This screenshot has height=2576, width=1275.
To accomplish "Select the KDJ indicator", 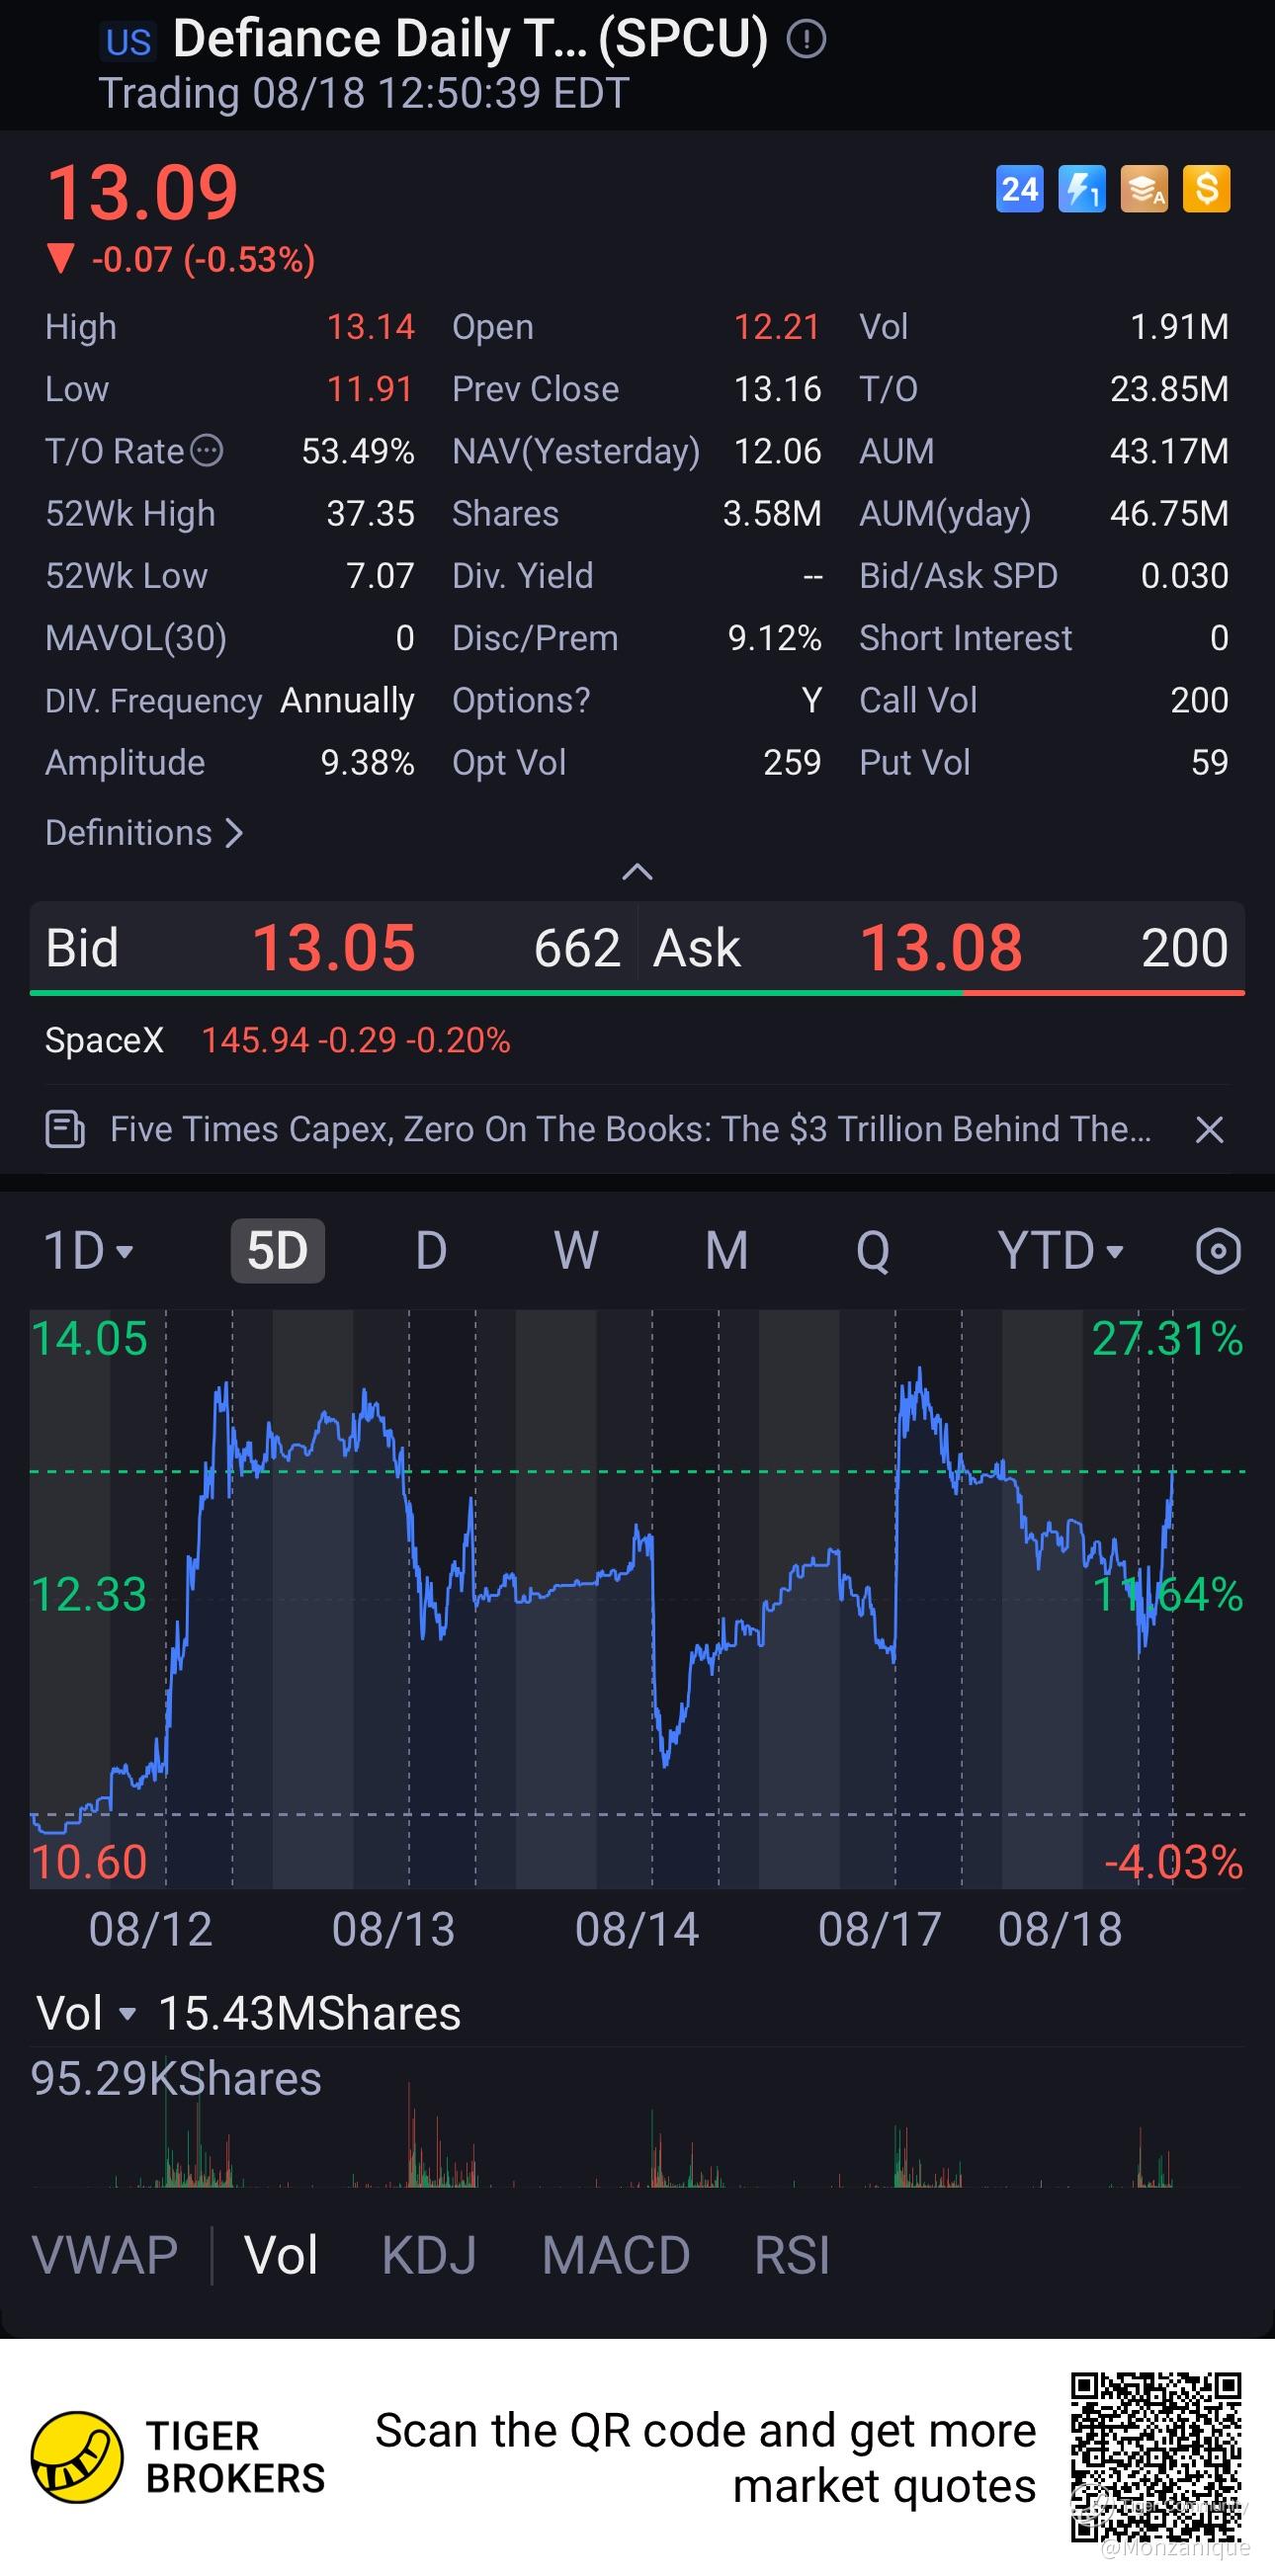I will click(x=429, y=2255).
